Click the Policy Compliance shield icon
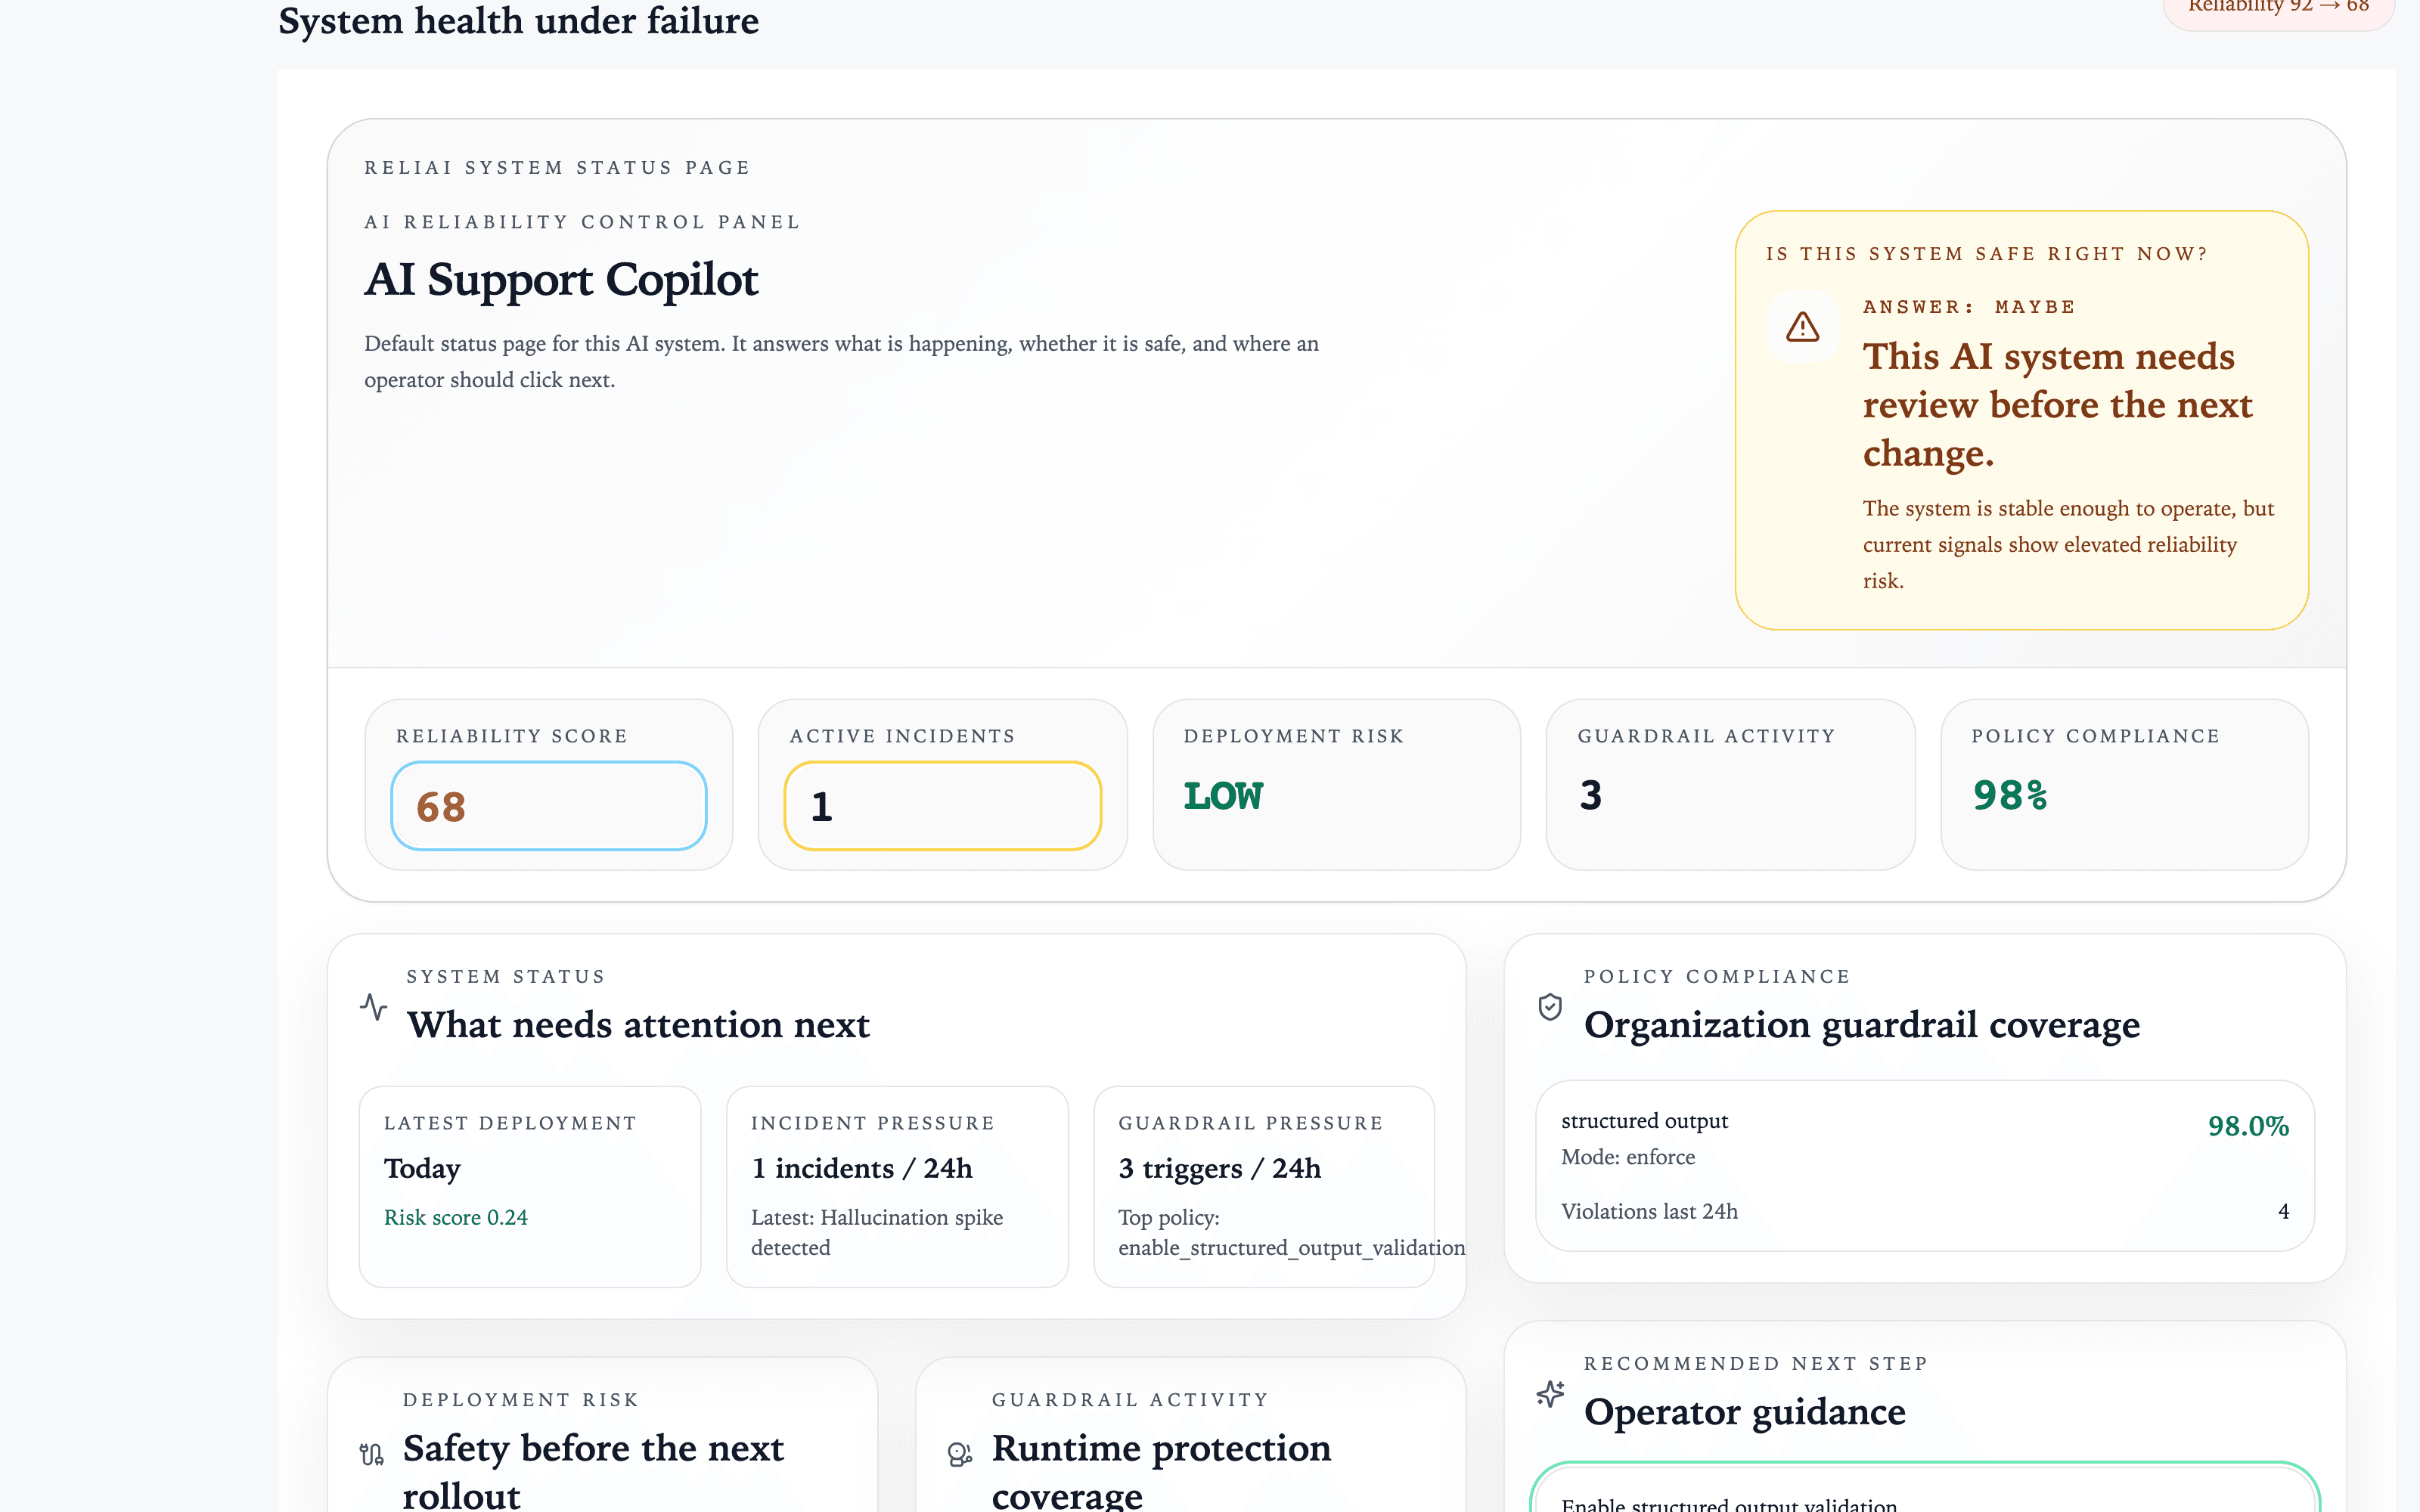The height and width of the screenshot is (1512, 2420). pos(1550,1006)
